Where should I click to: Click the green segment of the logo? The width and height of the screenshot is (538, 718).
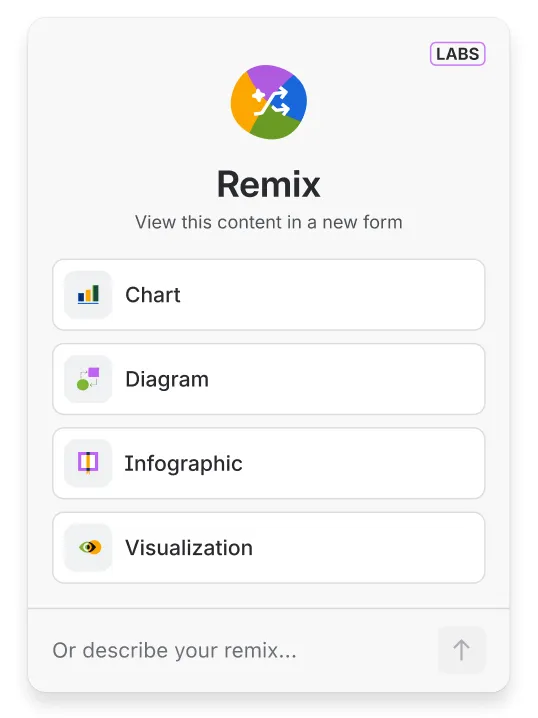(276, 126)
